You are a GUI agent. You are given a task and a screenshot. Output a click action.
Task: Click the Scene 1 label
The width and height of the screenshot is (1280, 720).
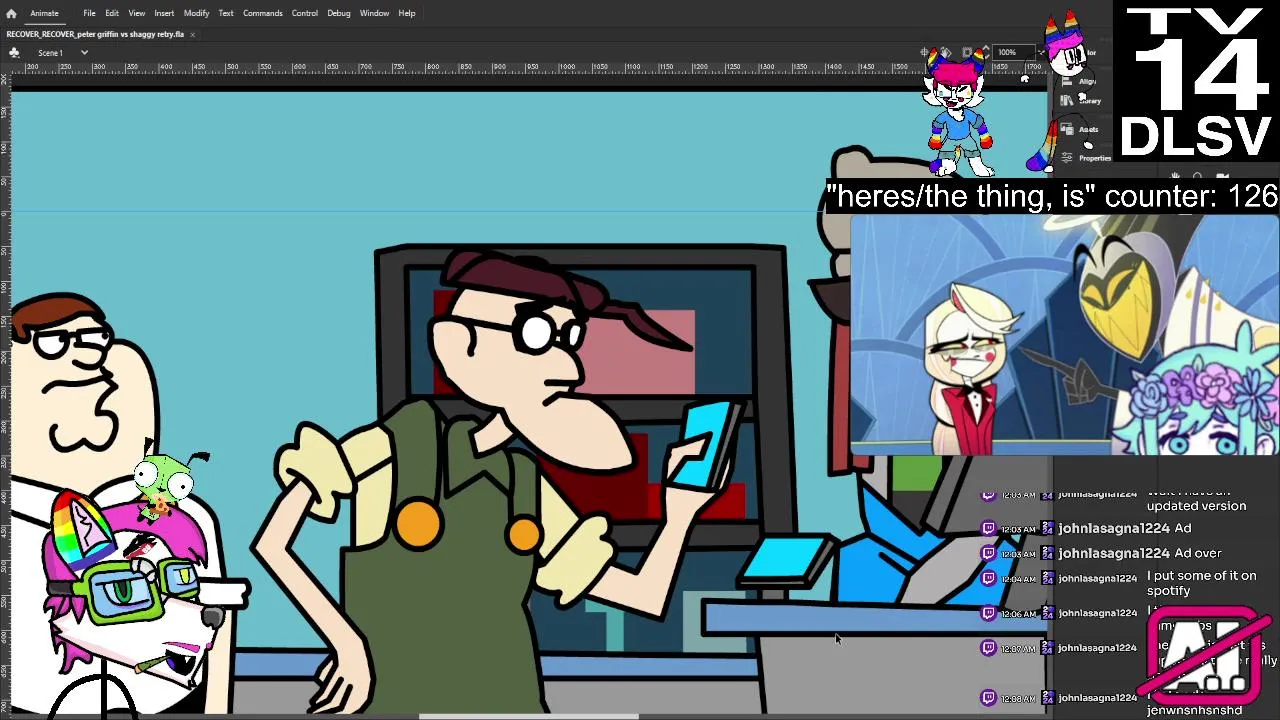(x=50, y=52)
